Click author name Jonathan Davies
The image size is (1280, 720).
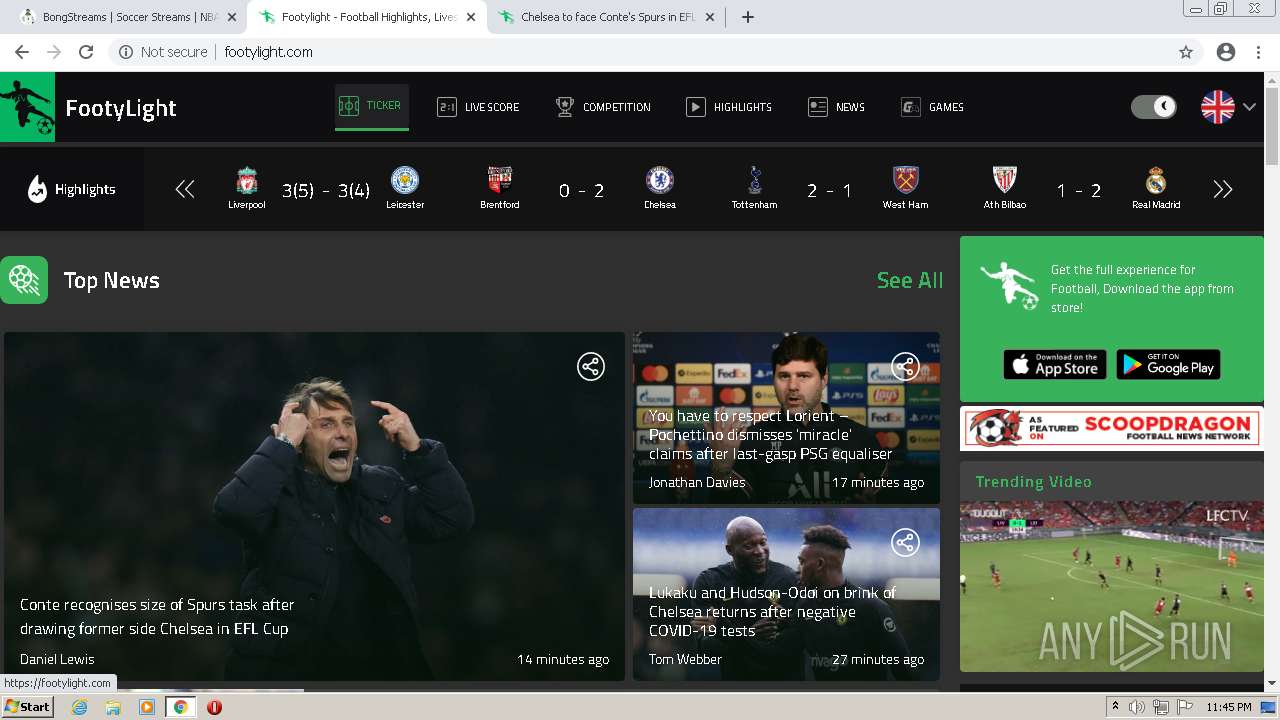click(697, 482)
